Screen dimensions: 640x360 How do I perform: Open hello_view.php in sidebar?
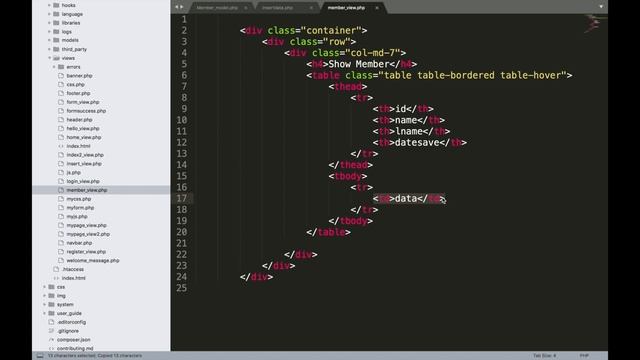click(x=83, y=129)
